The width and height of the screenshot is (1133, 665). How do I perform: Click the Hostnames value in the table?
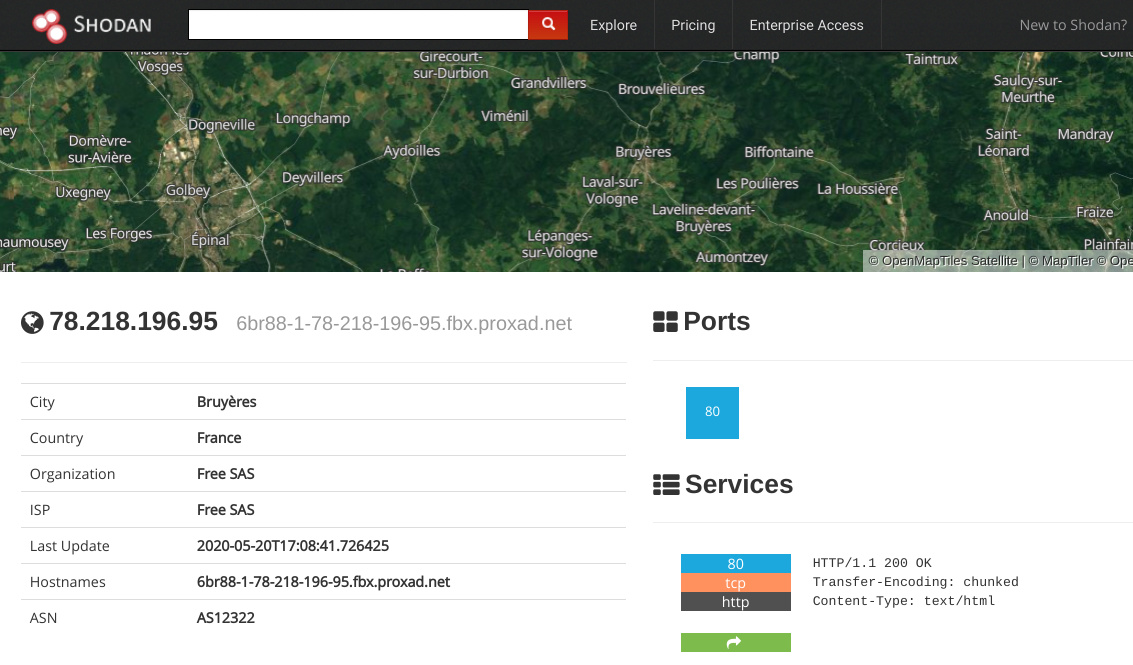pos(324,582)
